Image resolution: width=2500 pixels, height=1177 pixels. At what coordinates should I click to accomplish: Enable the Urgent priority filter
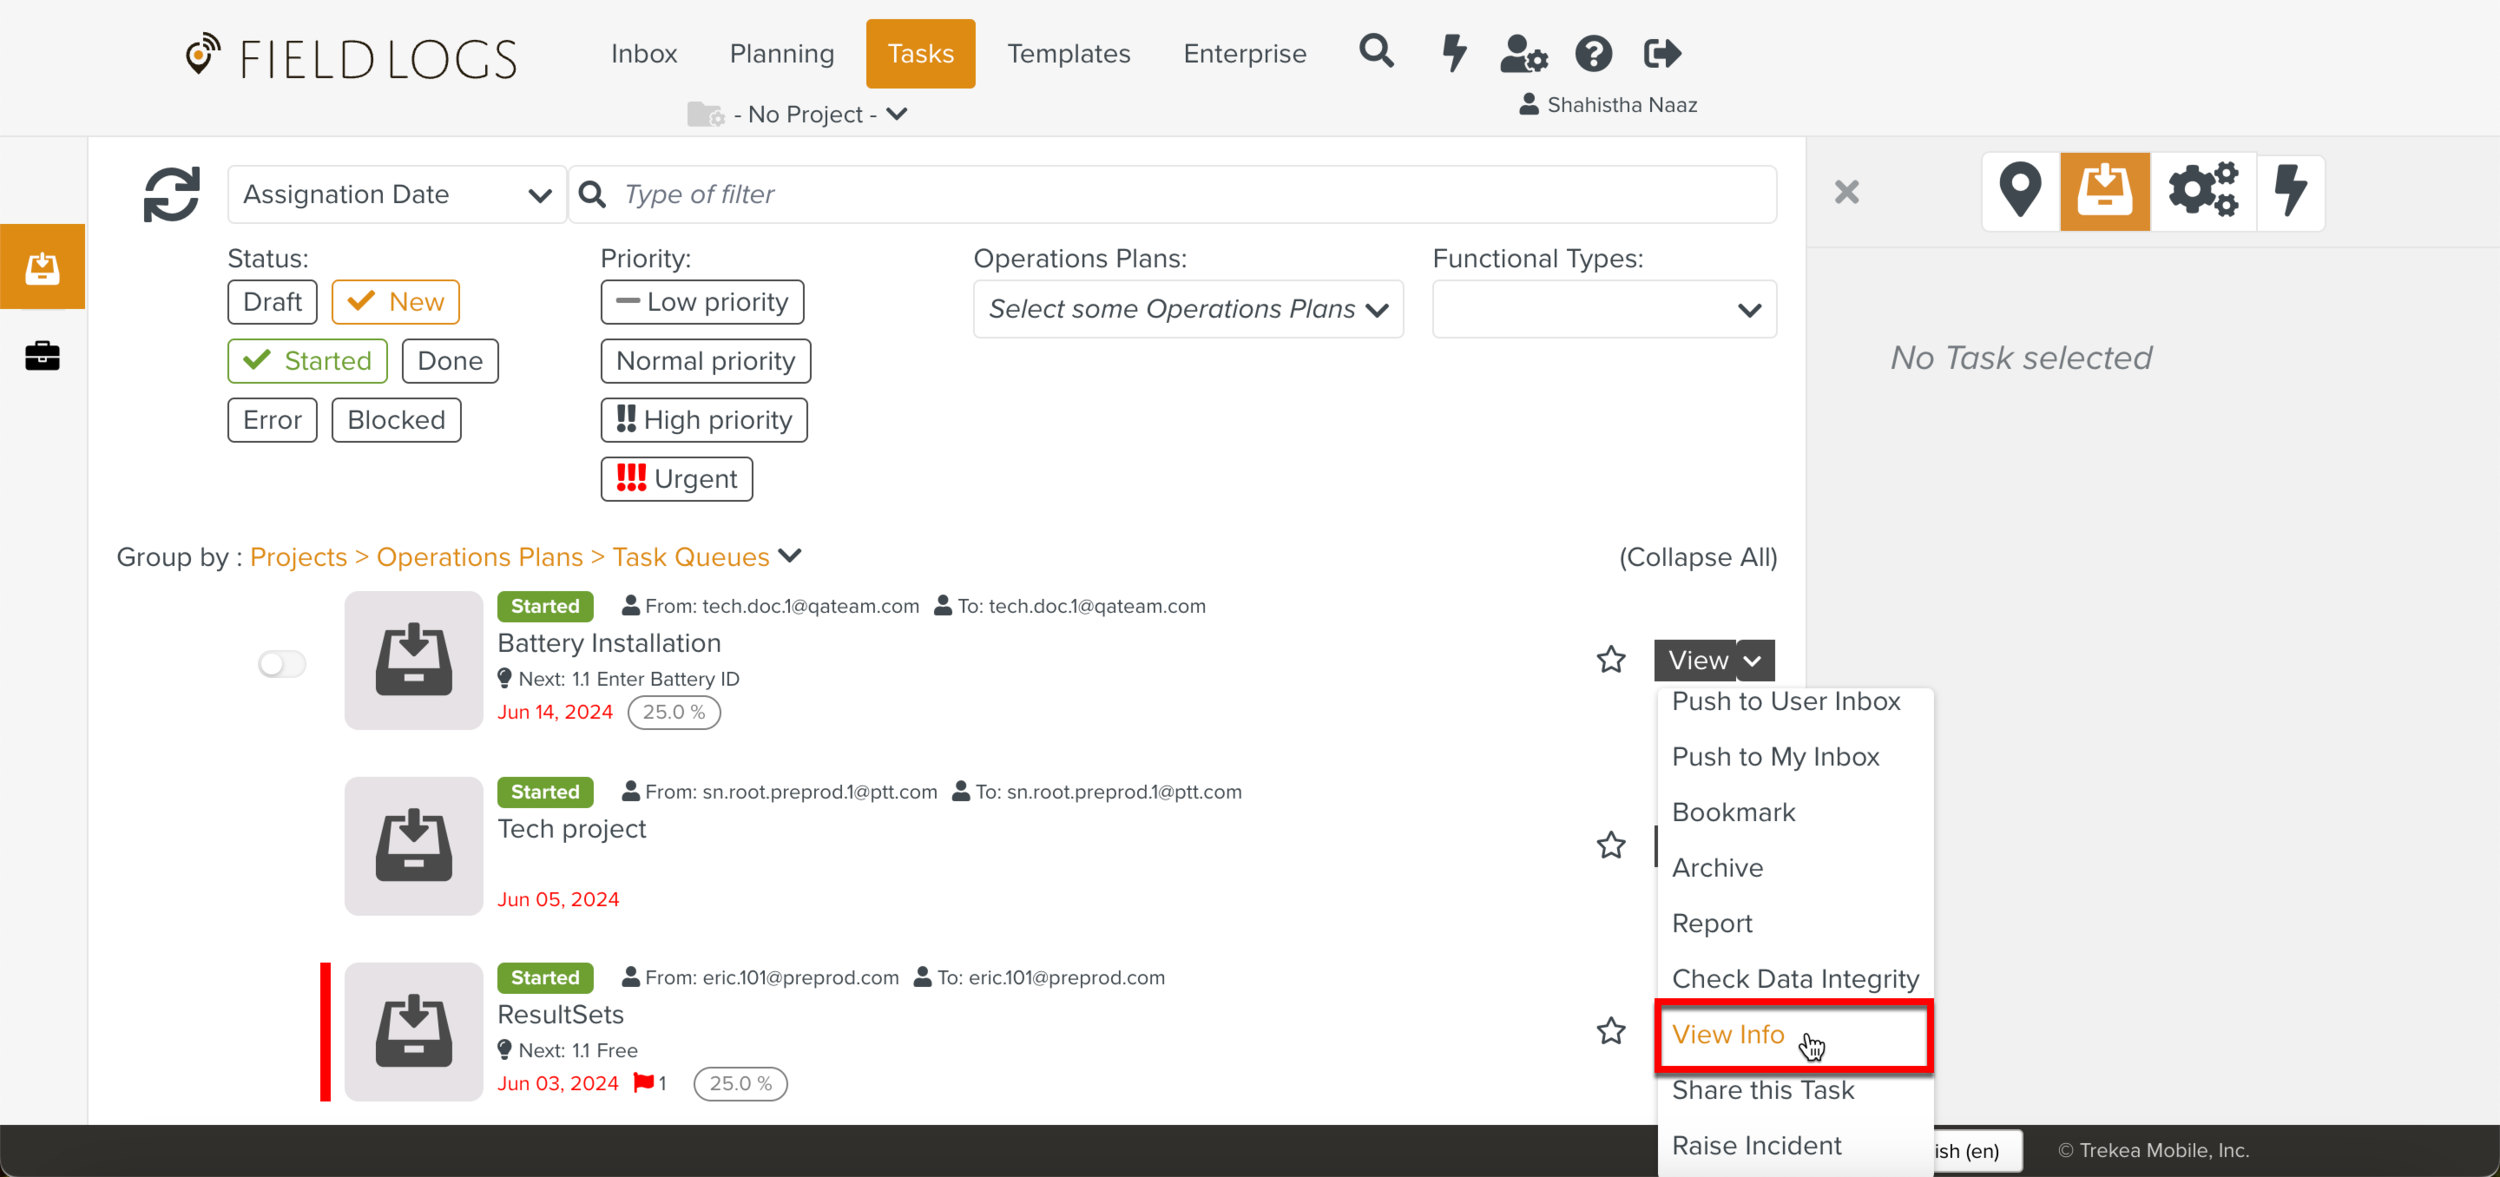pyautogui.click(x=676, y=479)
